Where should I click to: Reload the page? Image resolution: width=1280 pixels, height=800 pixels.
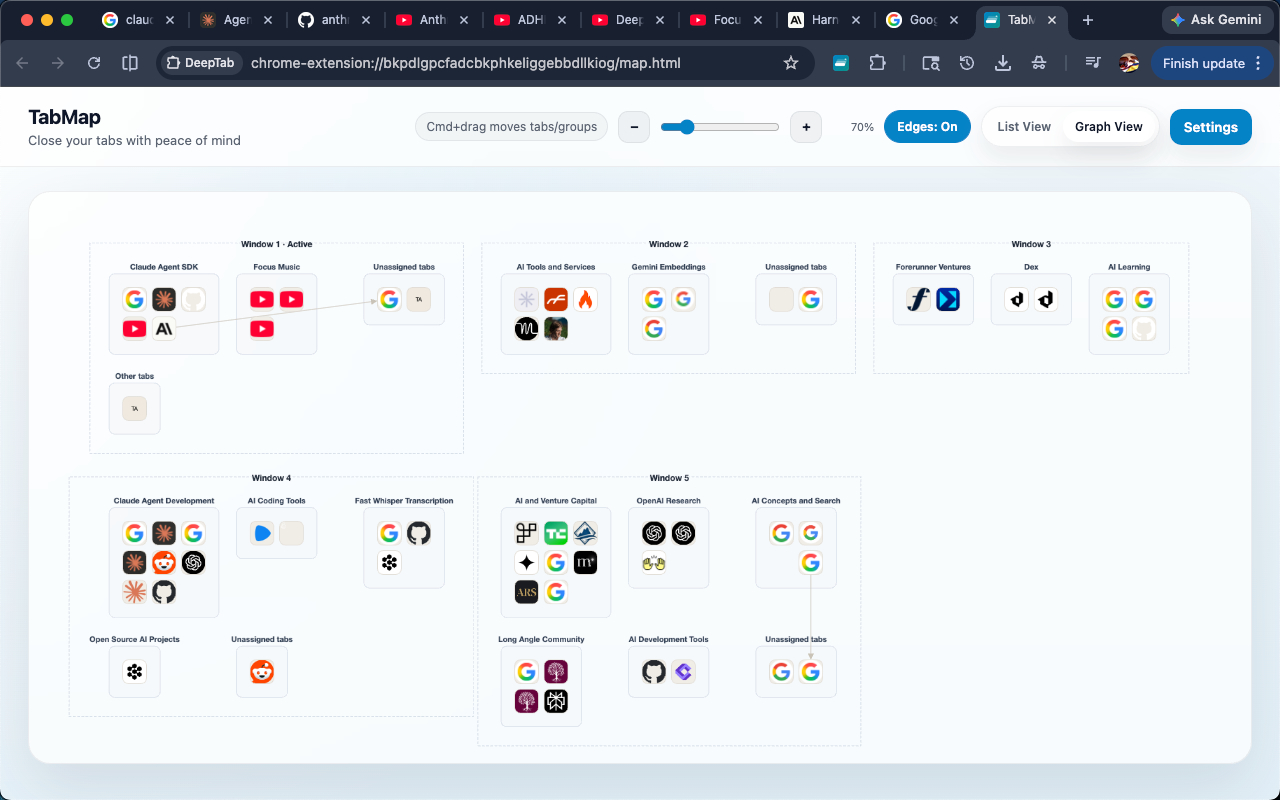[x=94, y=63]
